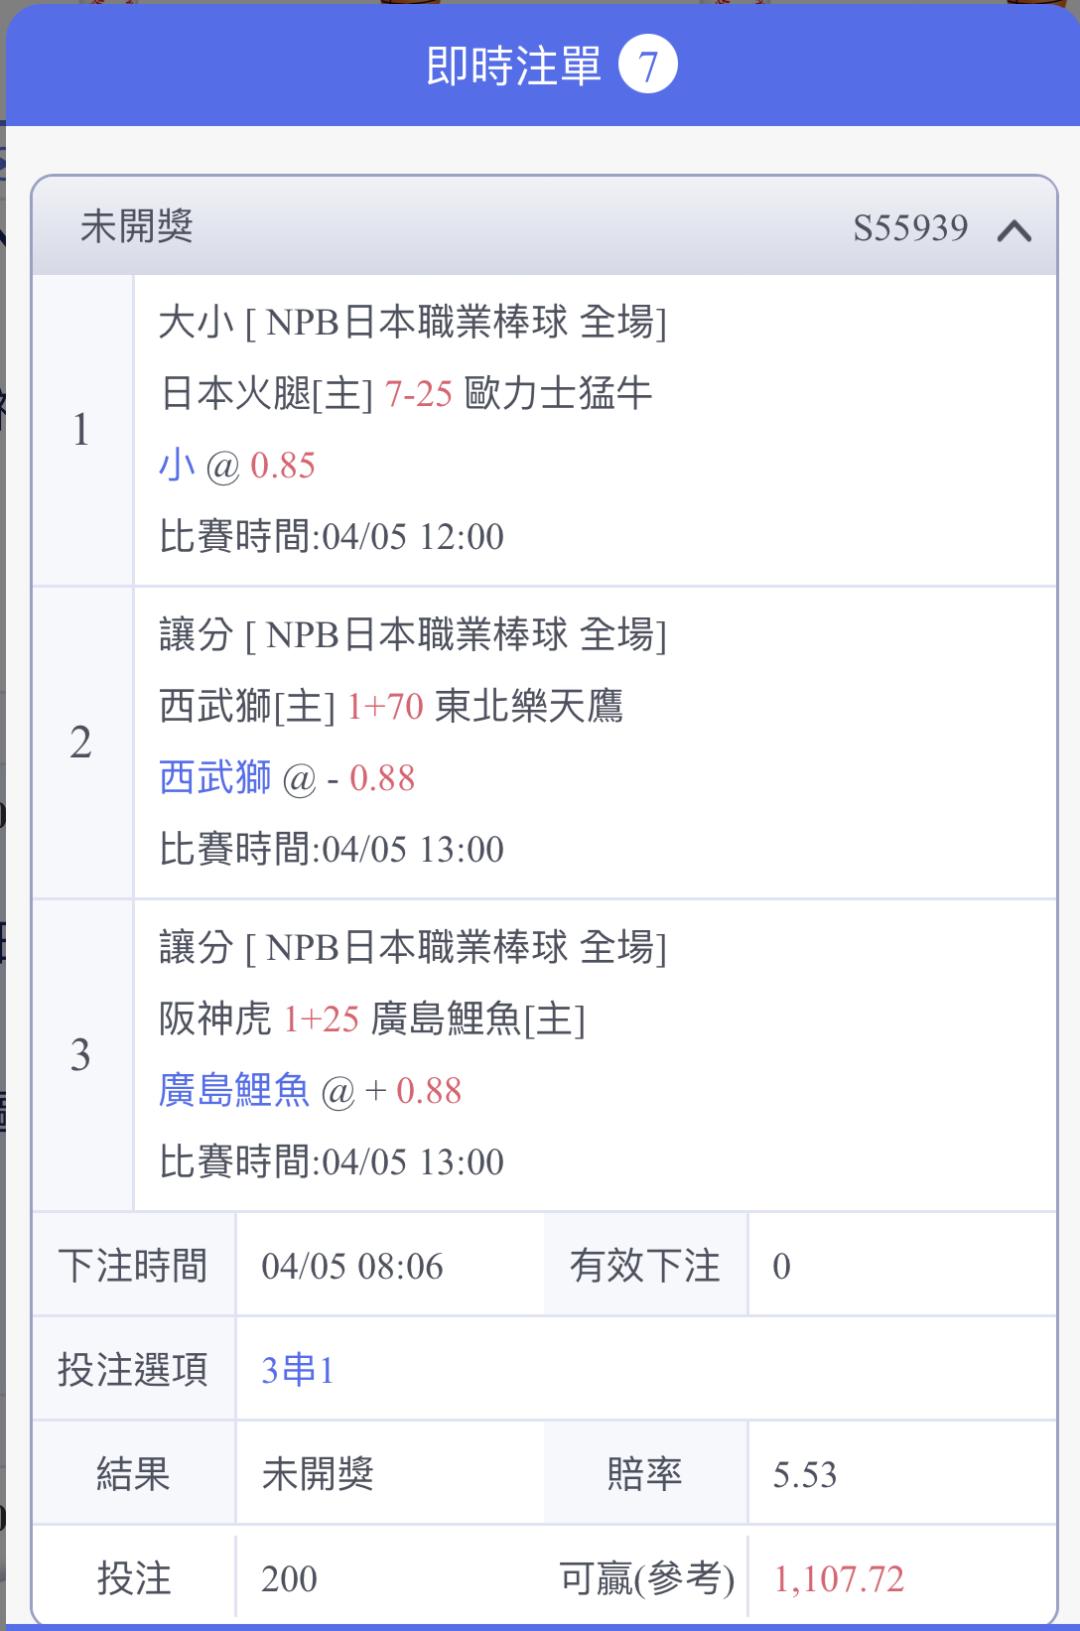This screenshot has width=1080, height=1631.
Task: Click the 1,107.72 possible winnings amount
Action: pyautogui.click(x=838, y=1579)
